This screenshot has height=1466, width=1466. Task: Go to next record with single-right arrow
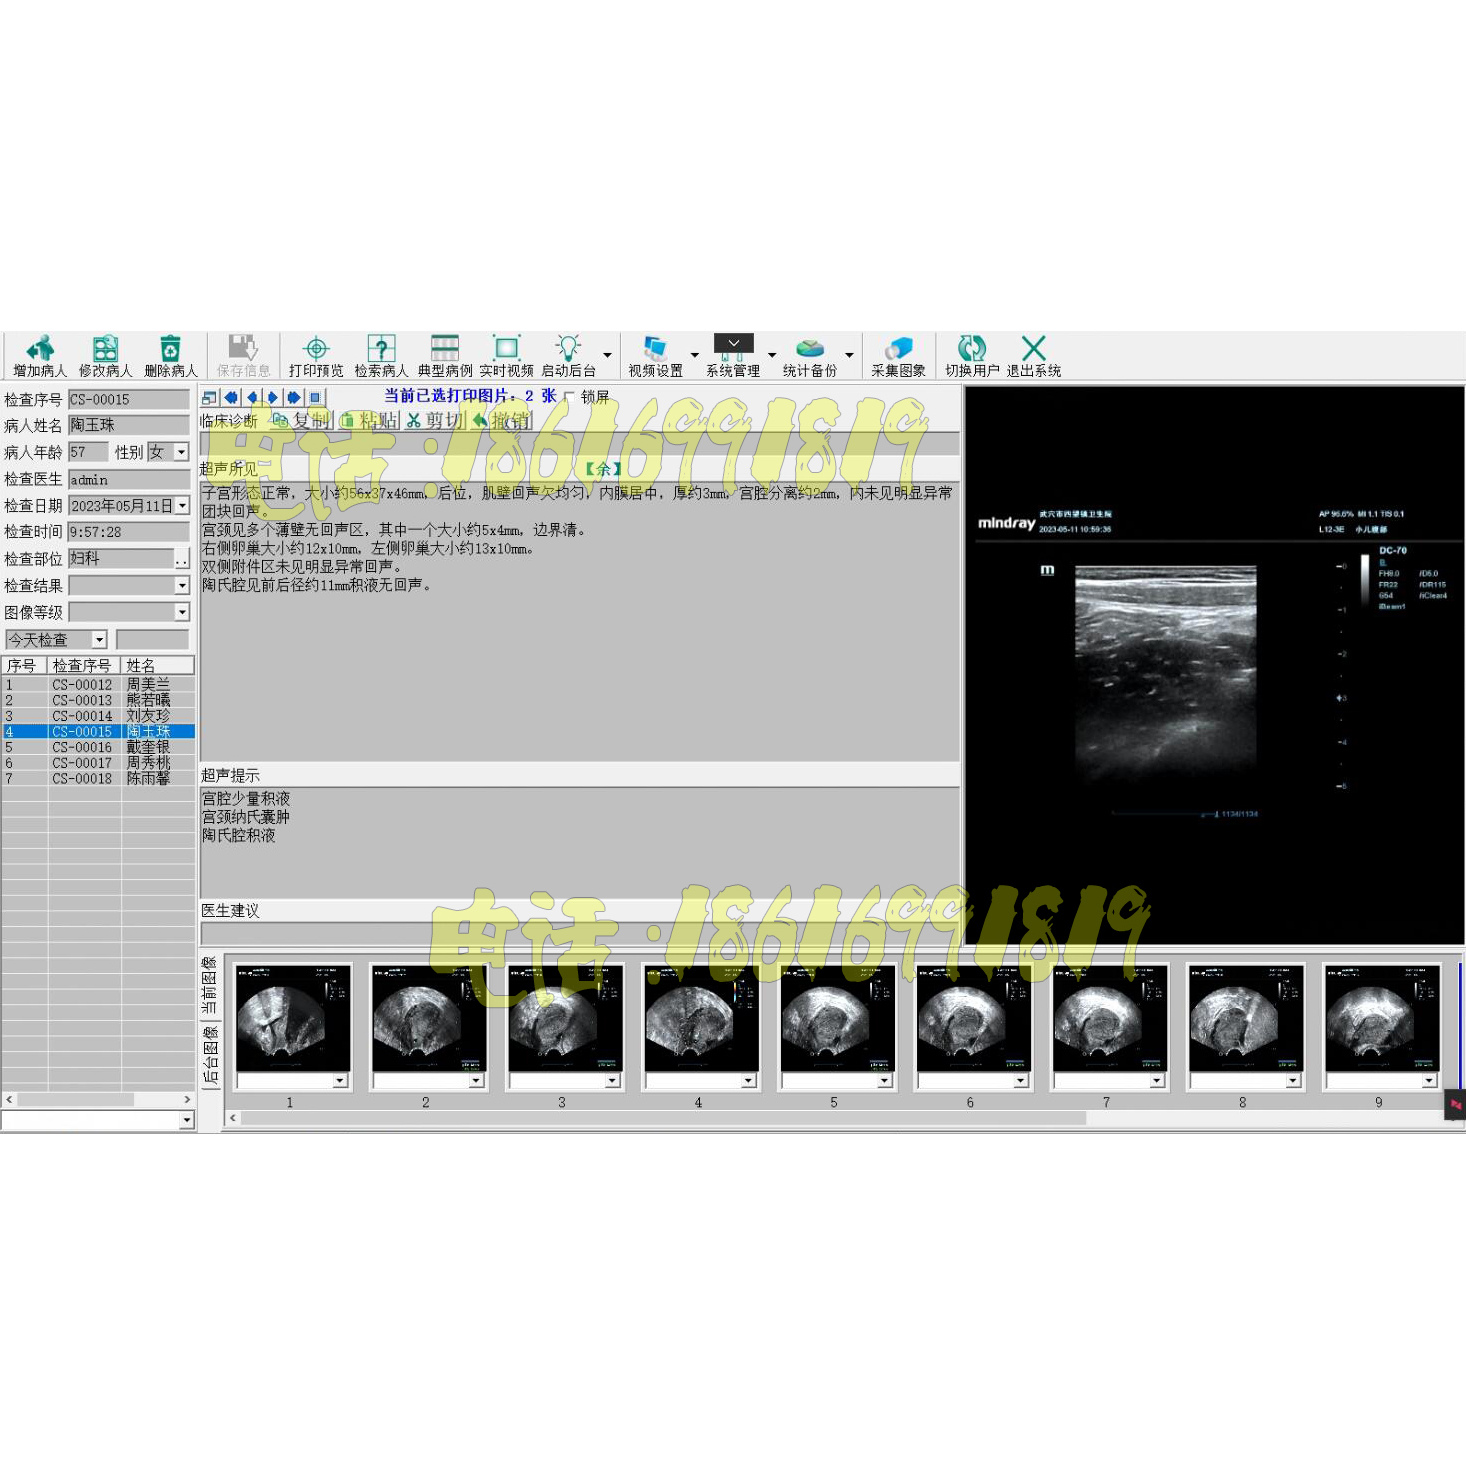(x=273, y=397)
